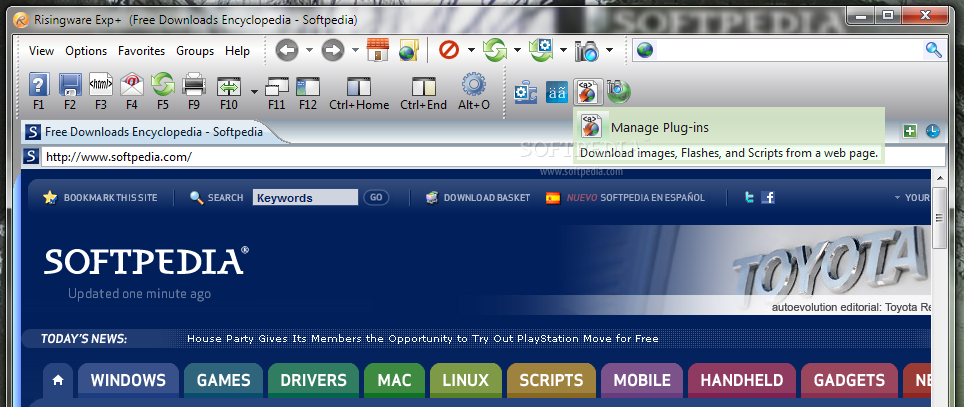This screenshot has height=407, width=964.
Task: Open the GAMES category tab
Action: tap(223, 381)
